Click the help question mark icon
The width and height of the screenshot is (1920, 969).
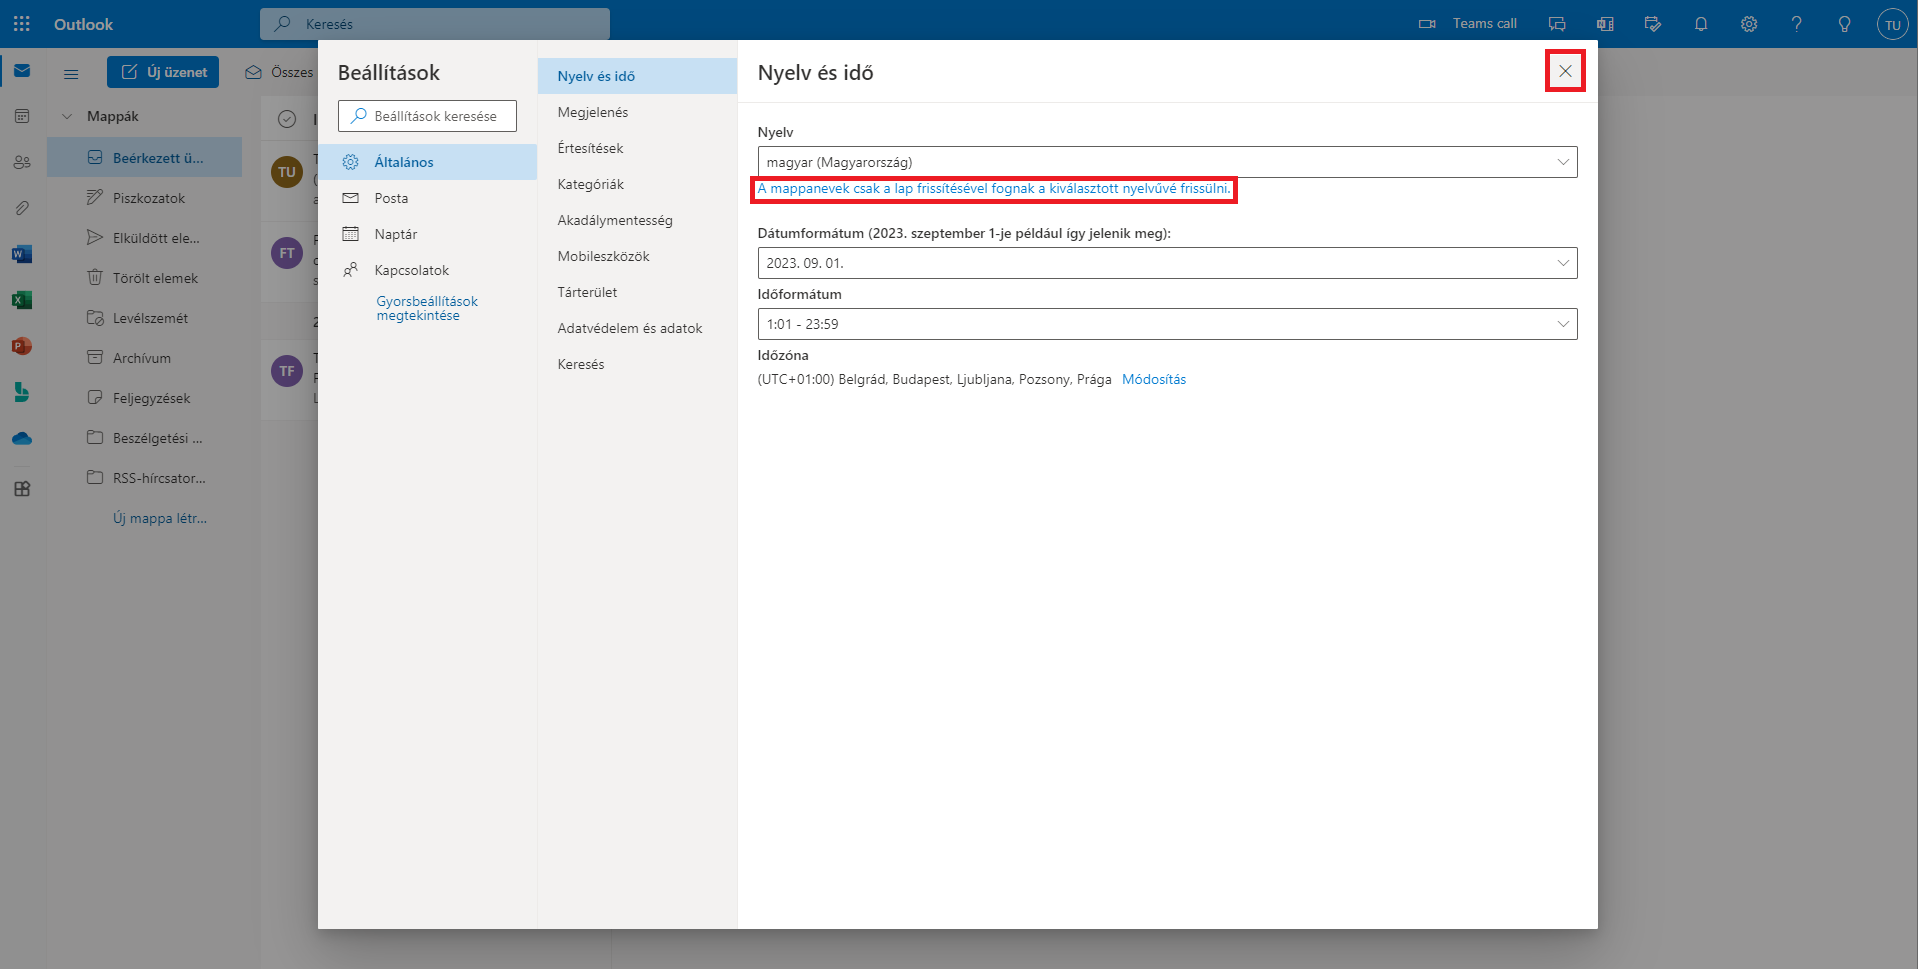tap(1796, 24)
